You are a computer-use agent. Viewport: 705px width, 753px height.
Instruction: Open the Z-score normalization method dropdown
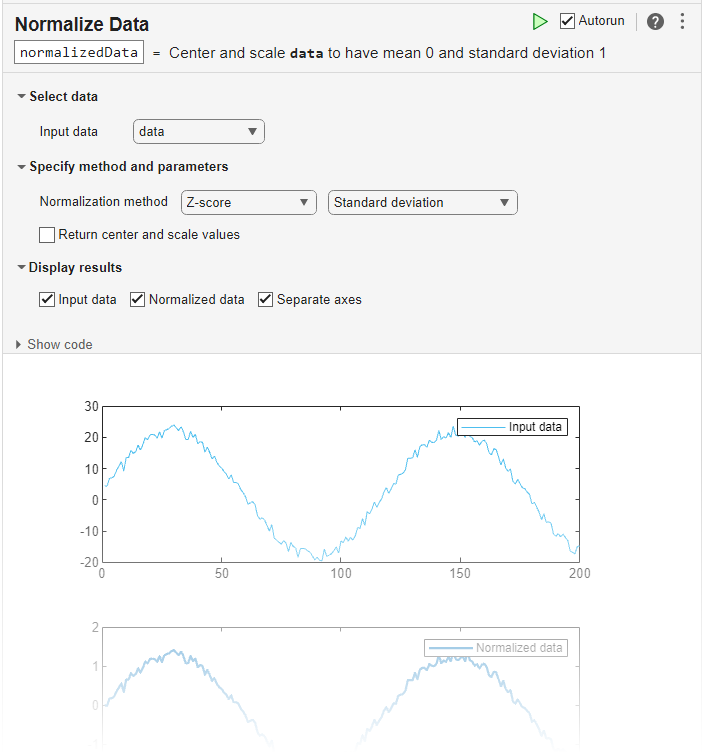[x=248, y=202]
